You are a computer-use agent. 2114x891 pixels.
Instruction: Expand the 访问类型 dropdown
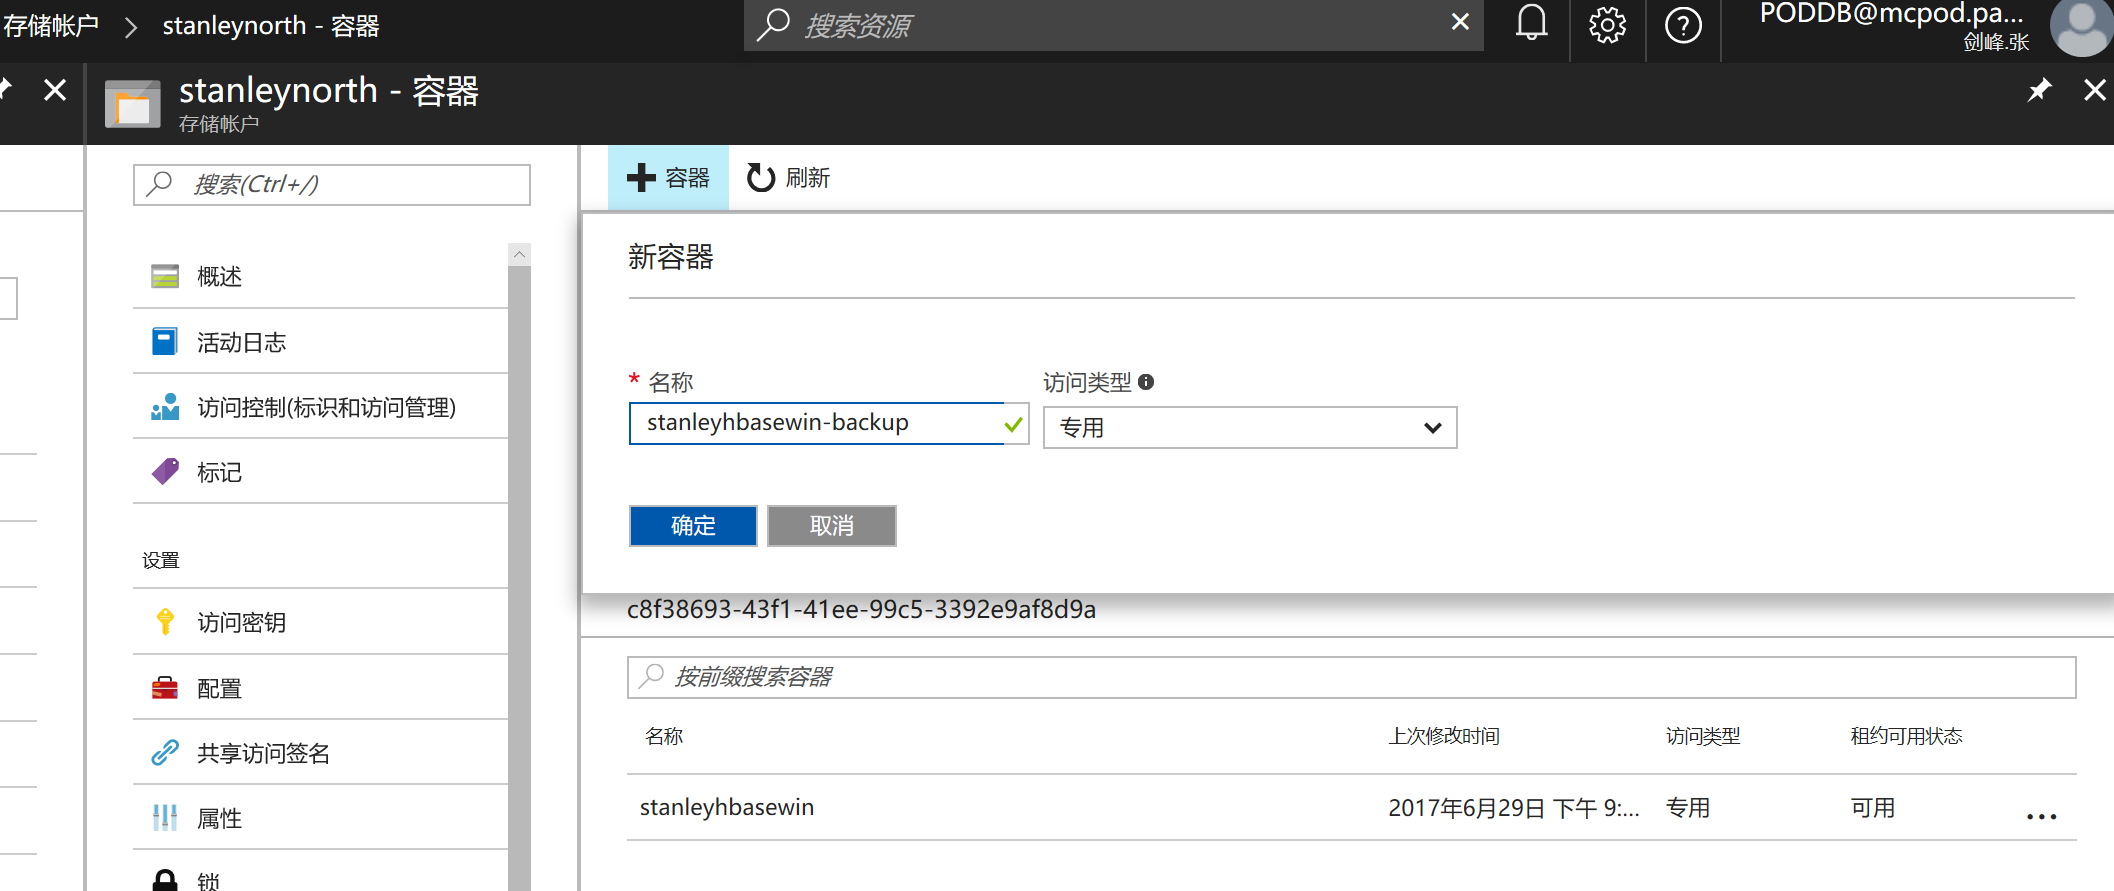[x=1249, y=428]
